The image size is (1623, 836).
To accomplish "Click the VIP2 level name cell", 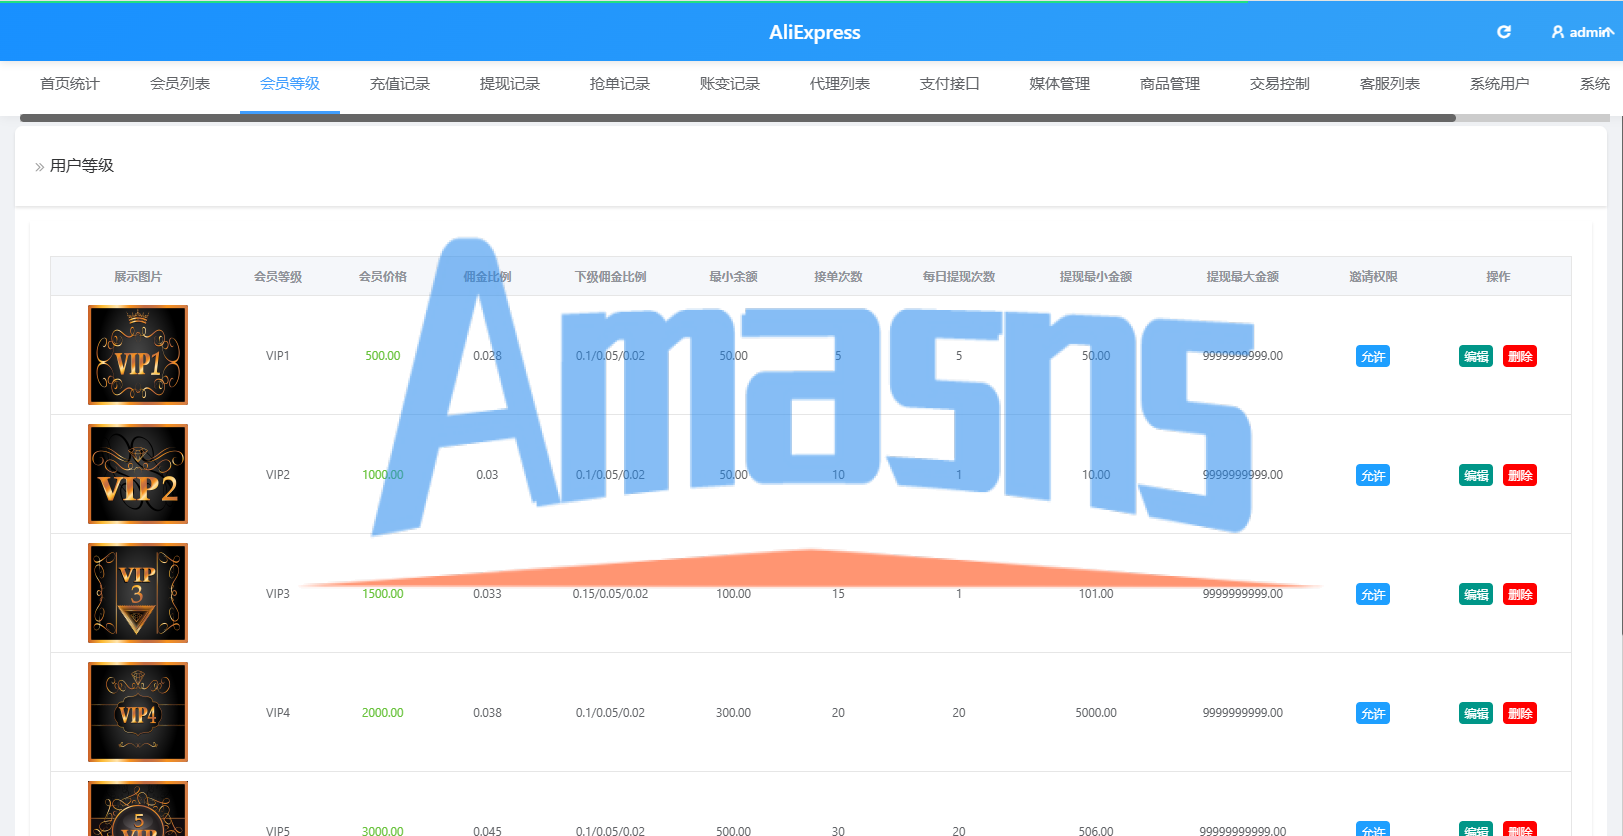I will (x=278, y=475).
